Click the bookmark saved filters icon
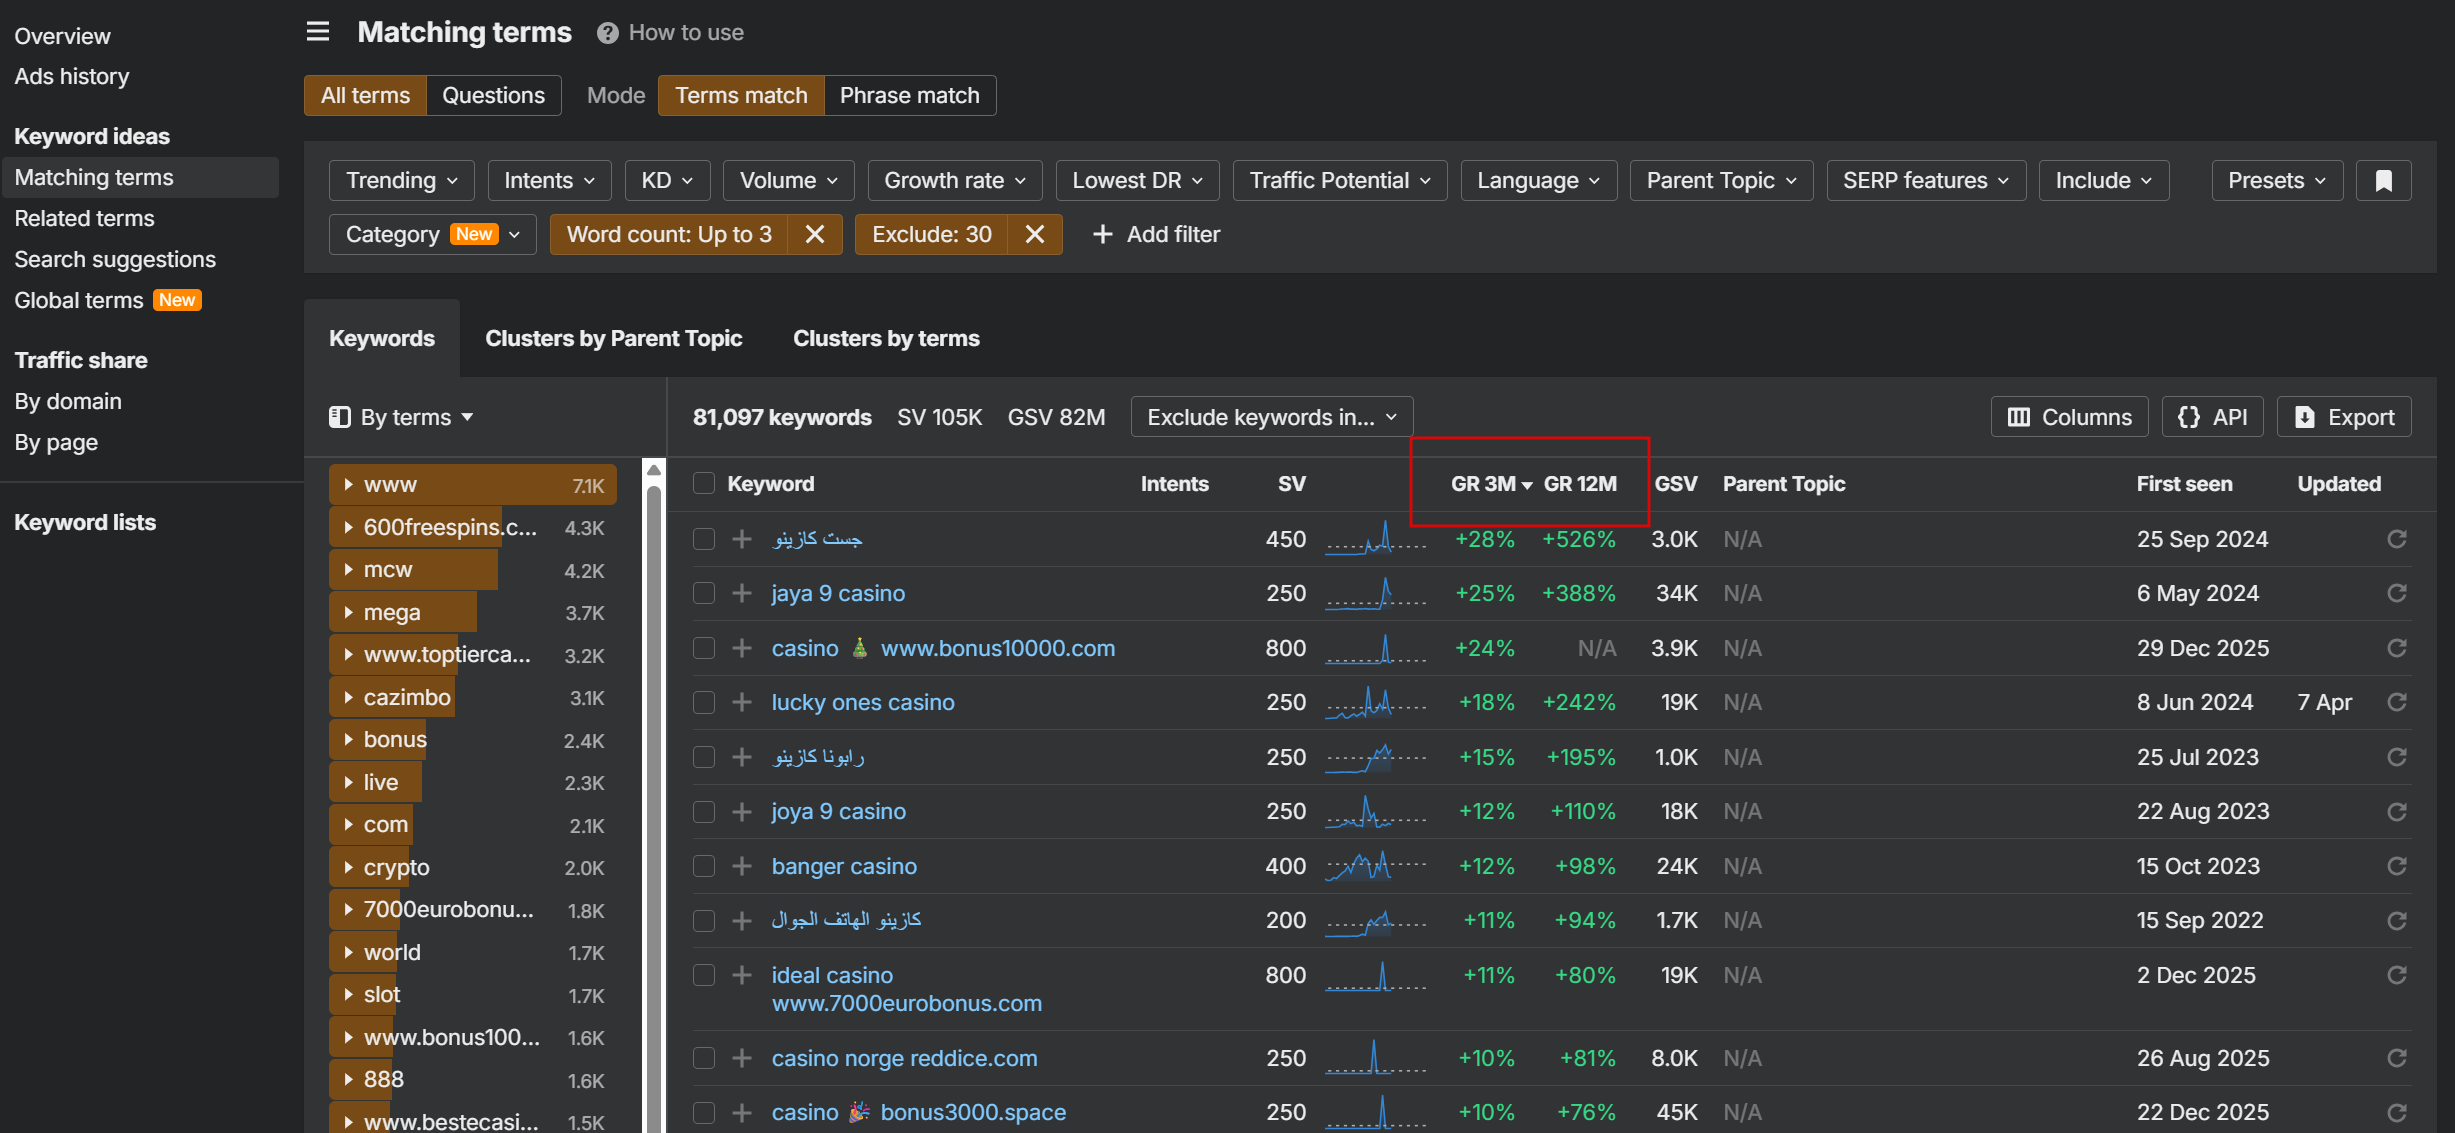The width and height of the screenshot is (2455, 1133). (x=2383, y=180)
